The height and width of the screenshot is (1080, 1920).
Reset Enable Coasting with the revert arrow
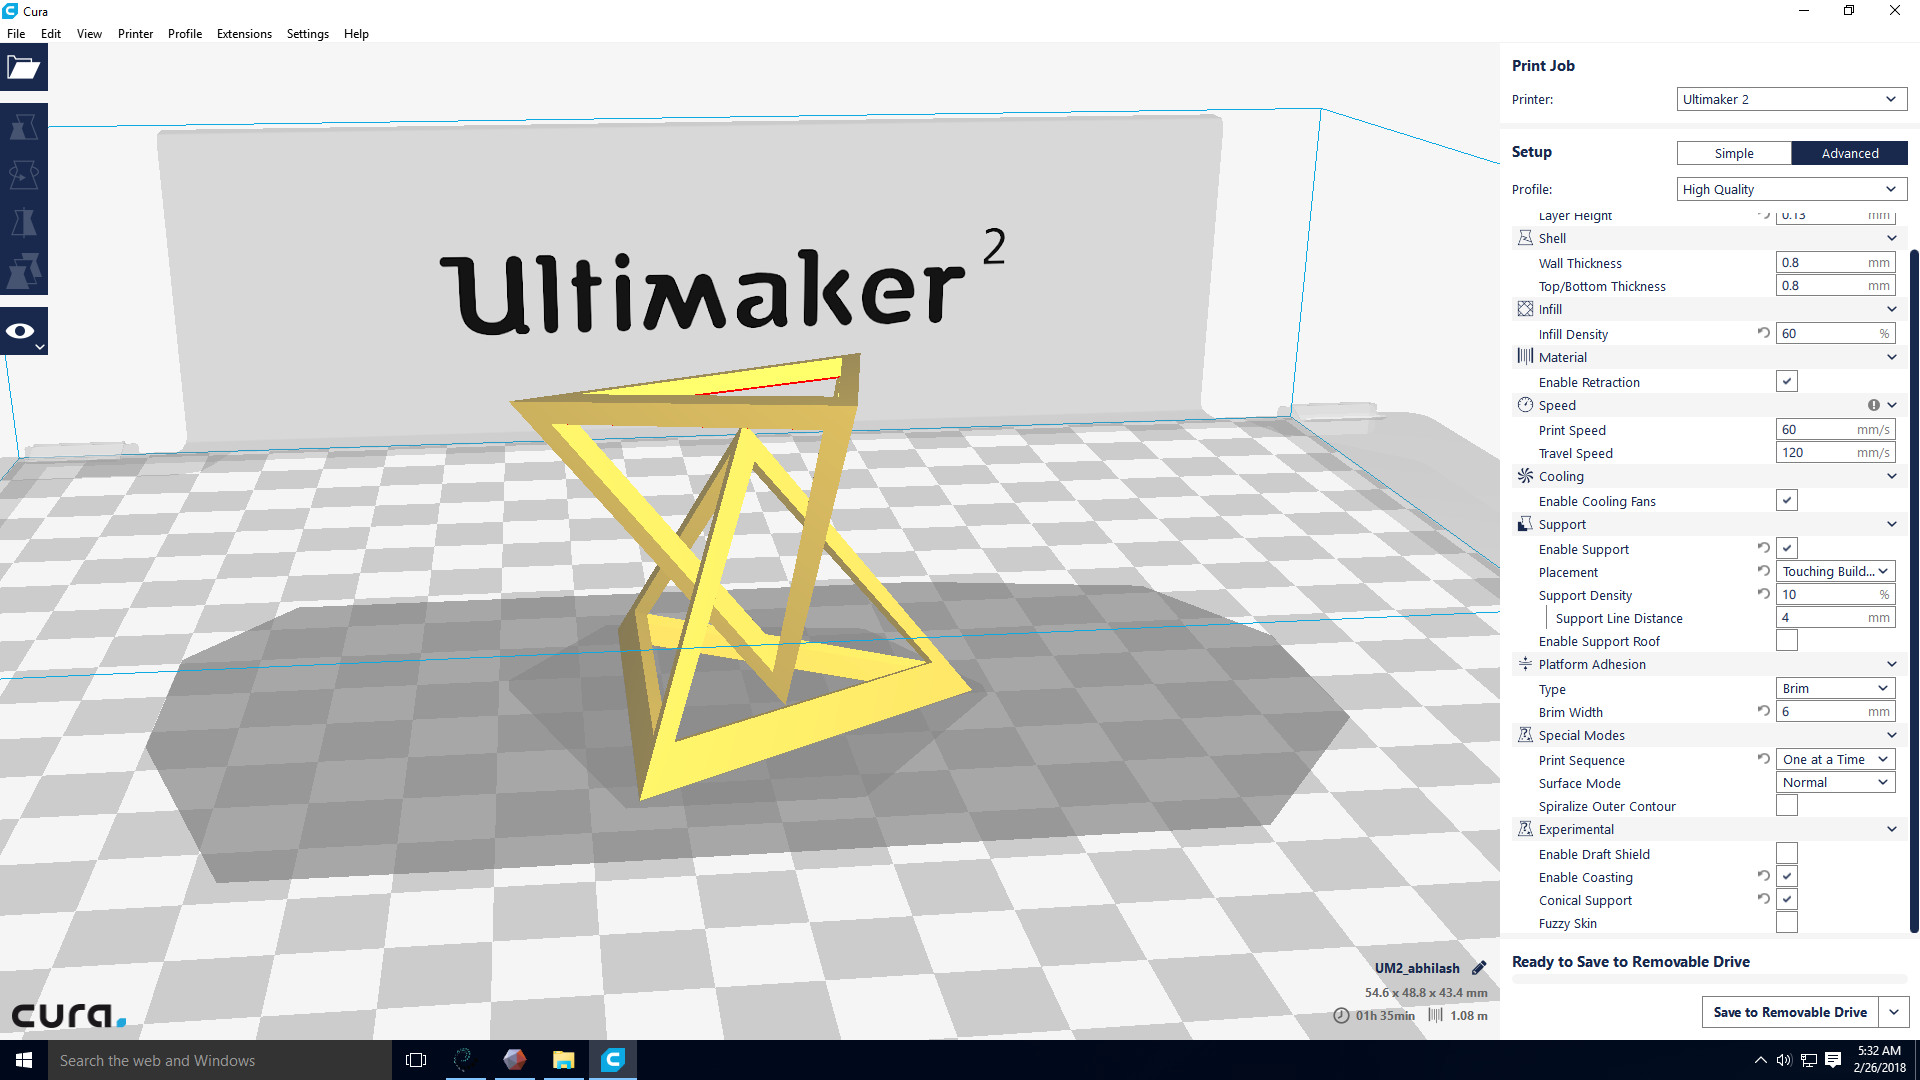[1764, 876]
